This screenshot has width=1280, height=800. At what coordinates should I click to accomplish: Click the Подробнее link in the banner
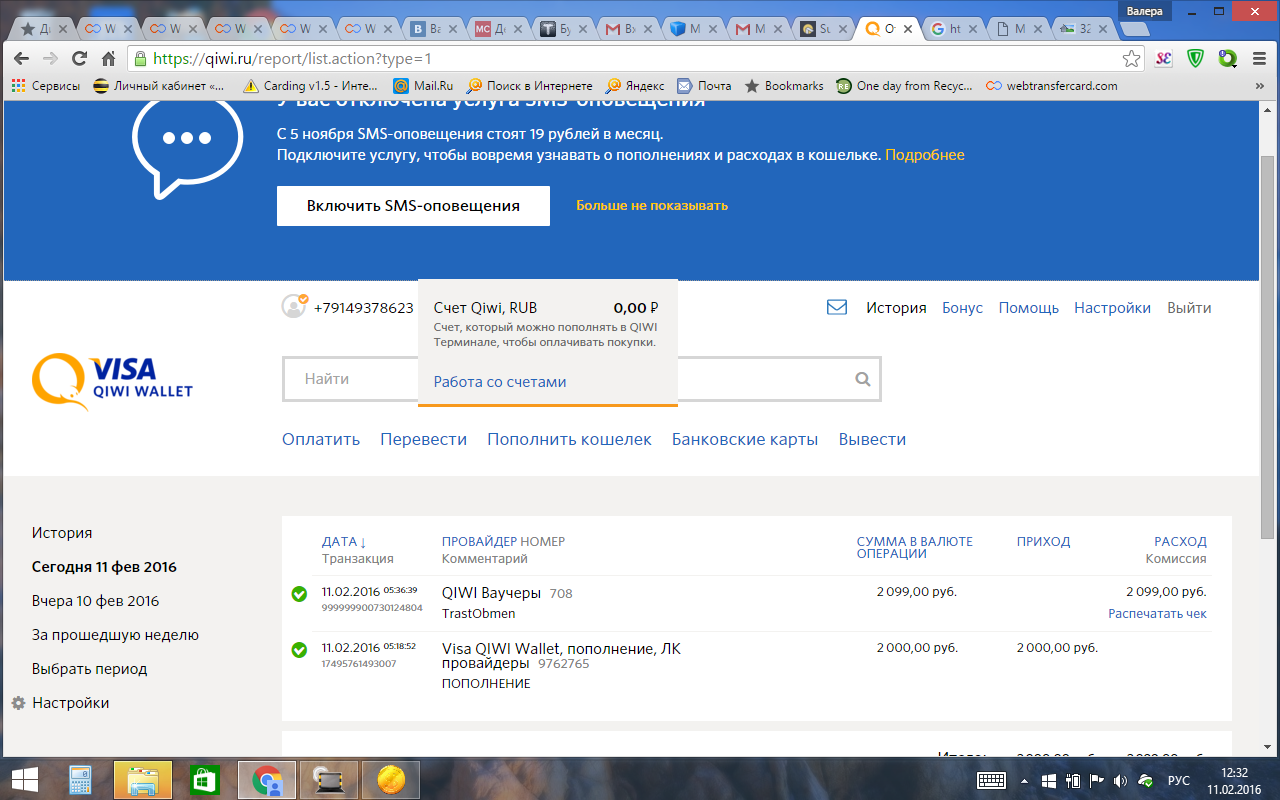pos(925,155)
